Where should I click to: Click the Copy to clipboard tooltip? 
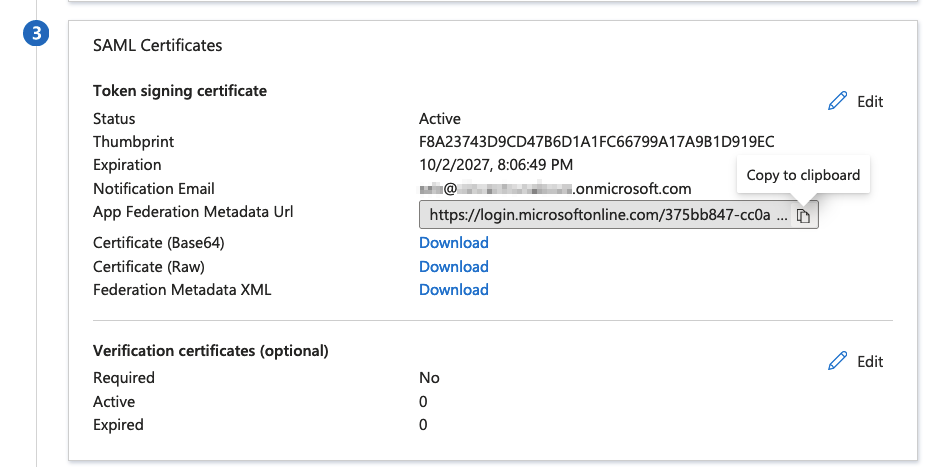pos(803,175)
